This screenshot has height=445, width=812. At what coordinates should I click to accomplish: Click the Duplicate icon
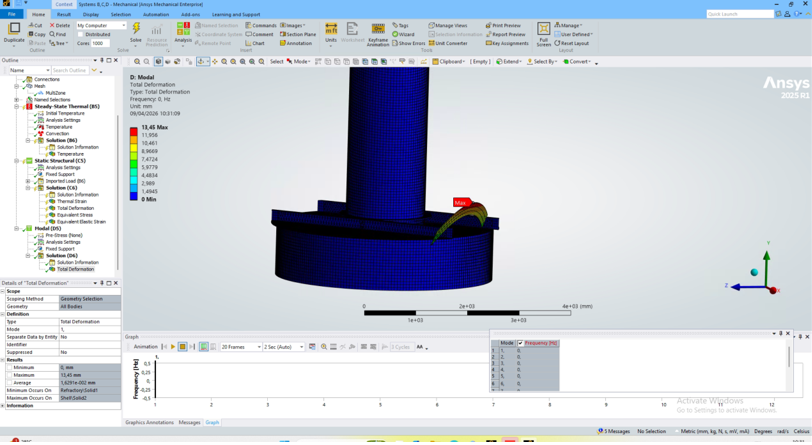(14, 29)
